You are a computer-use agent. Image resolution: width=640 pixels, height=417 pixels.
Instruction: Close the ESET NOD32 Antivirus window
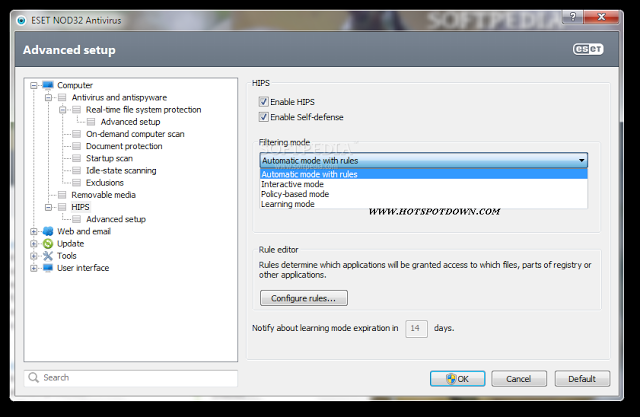(x=601, y=17)
